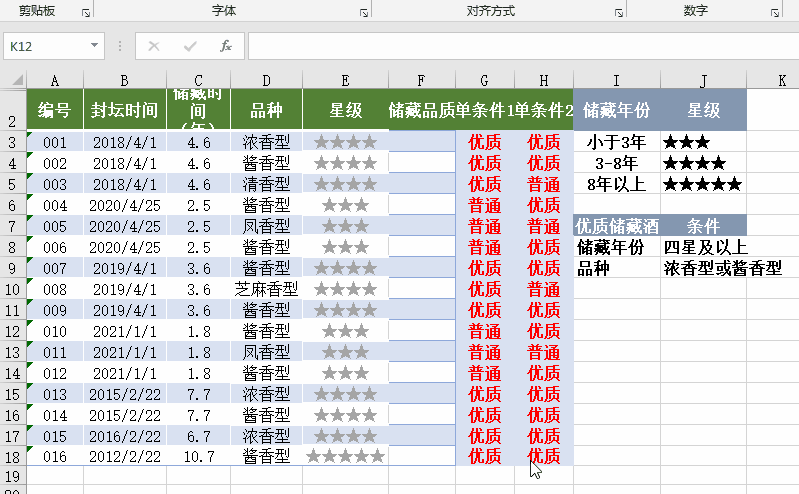The height and width of the screenshot is (494, 799).
Task: Click the Name Box showing K12
Action: [45, 46]
